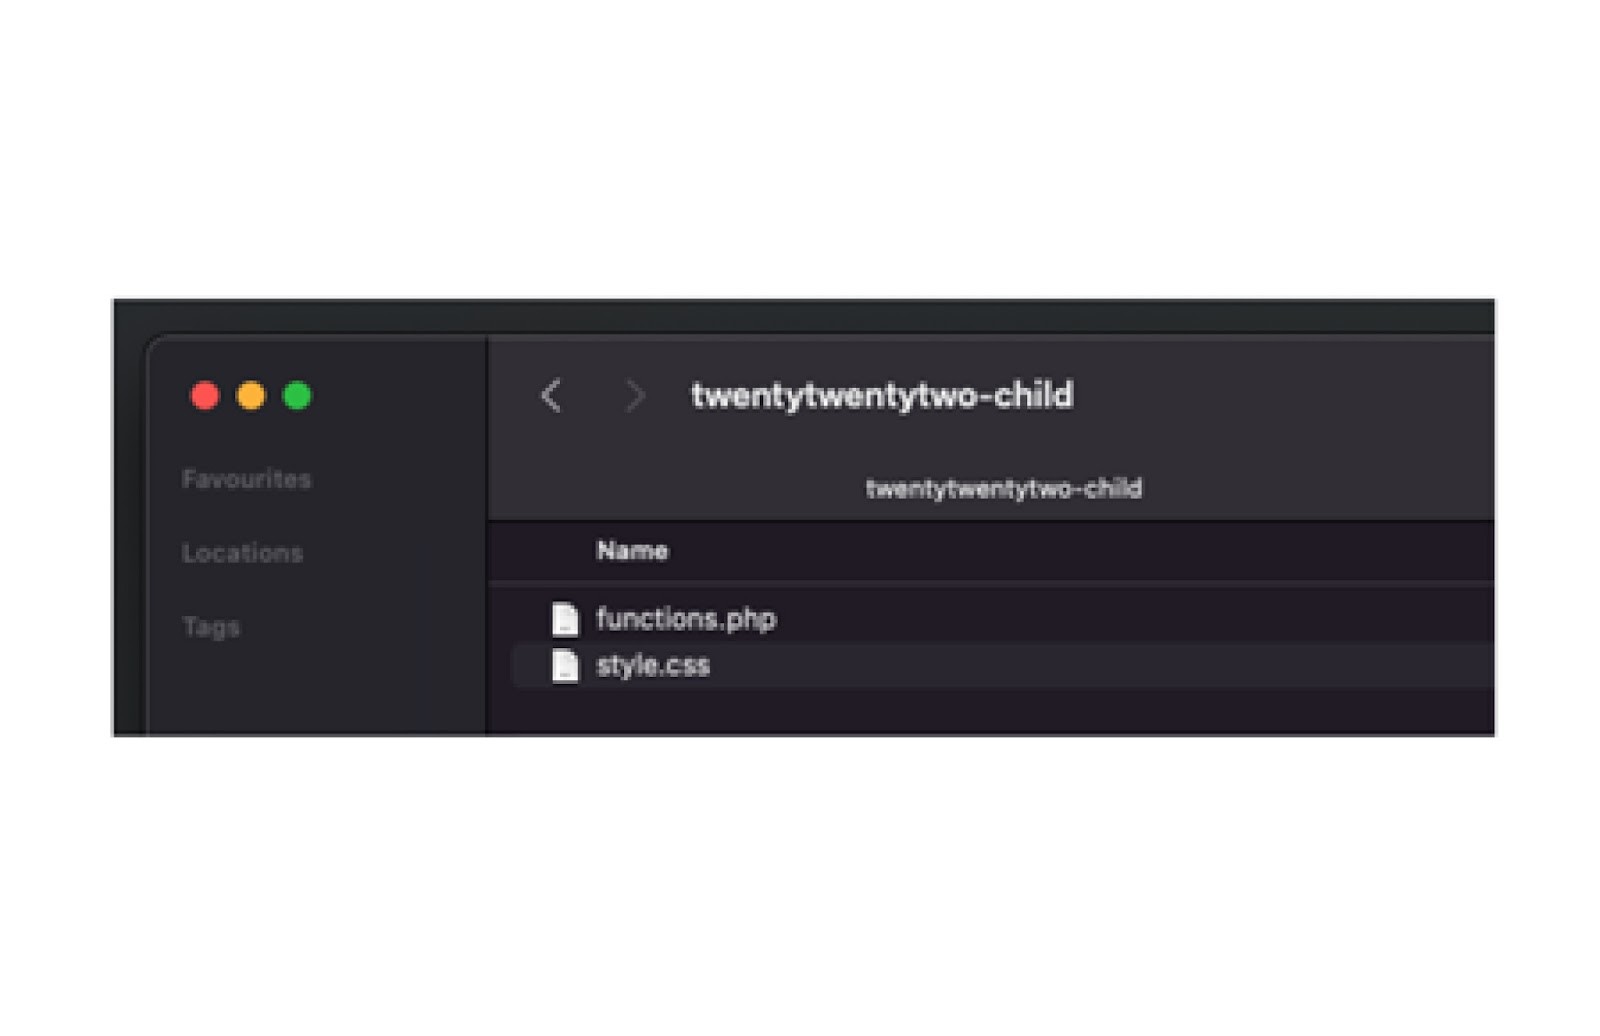The image size is (1600, 1036).
Task: Expand the Tags sidebar section
Action: 211,627
